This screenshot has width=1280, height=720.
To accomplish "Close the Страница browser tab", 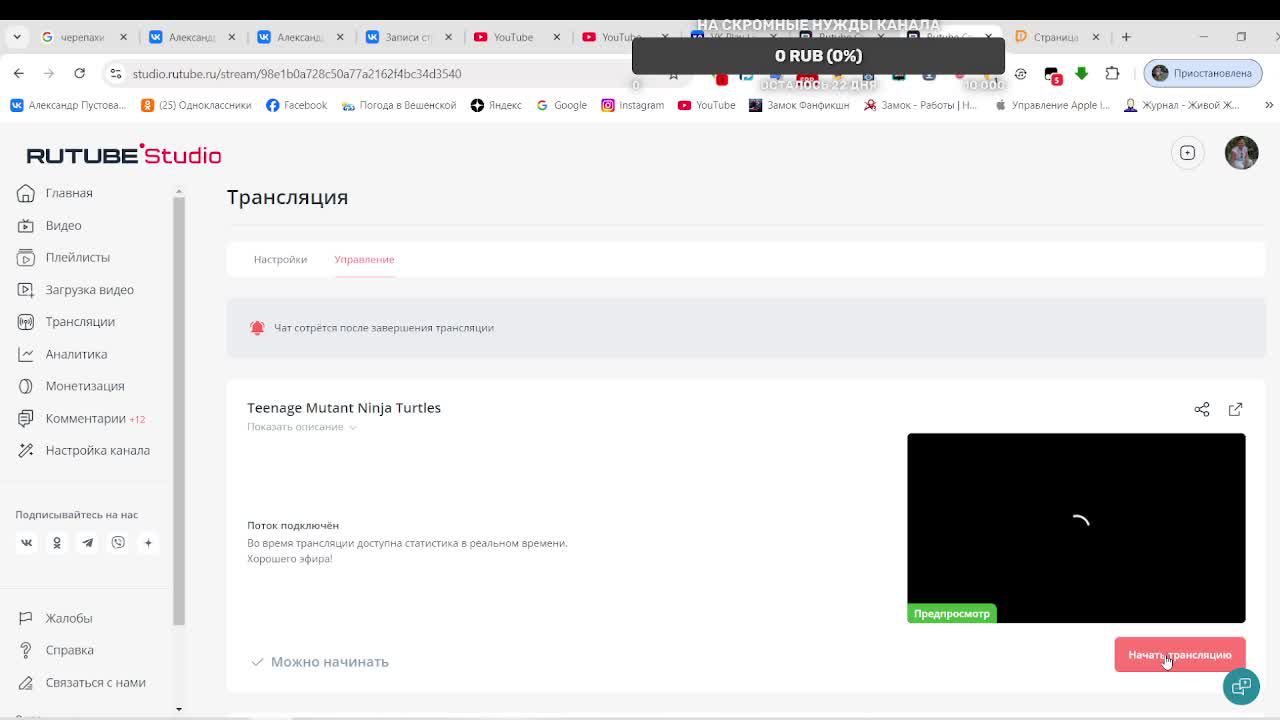I will point(1095,37).
